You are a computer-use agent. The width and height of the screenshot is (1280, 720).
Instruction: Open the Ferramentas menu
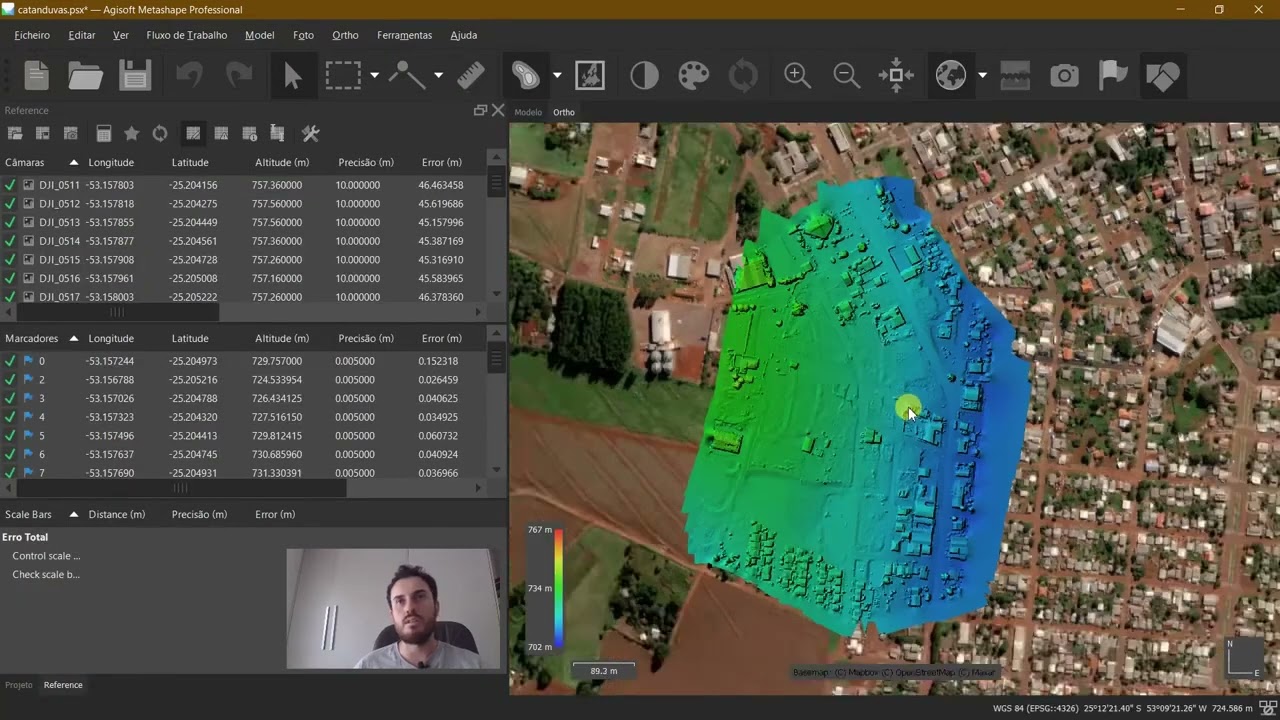click(x=405, y=35)
